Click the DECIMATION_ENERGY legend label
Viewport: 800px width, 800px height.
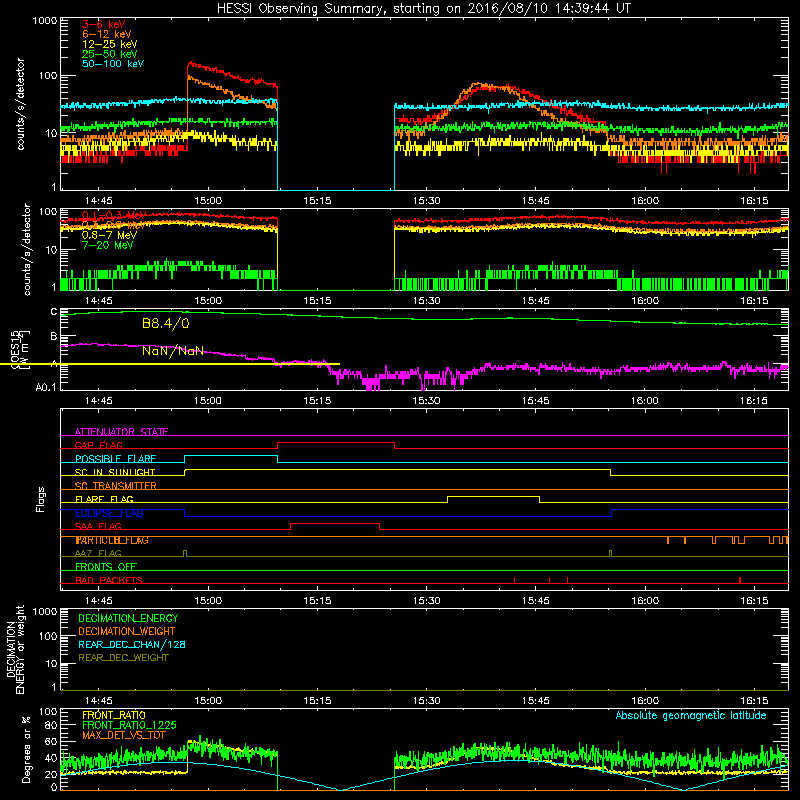click(x=128, y=618)
